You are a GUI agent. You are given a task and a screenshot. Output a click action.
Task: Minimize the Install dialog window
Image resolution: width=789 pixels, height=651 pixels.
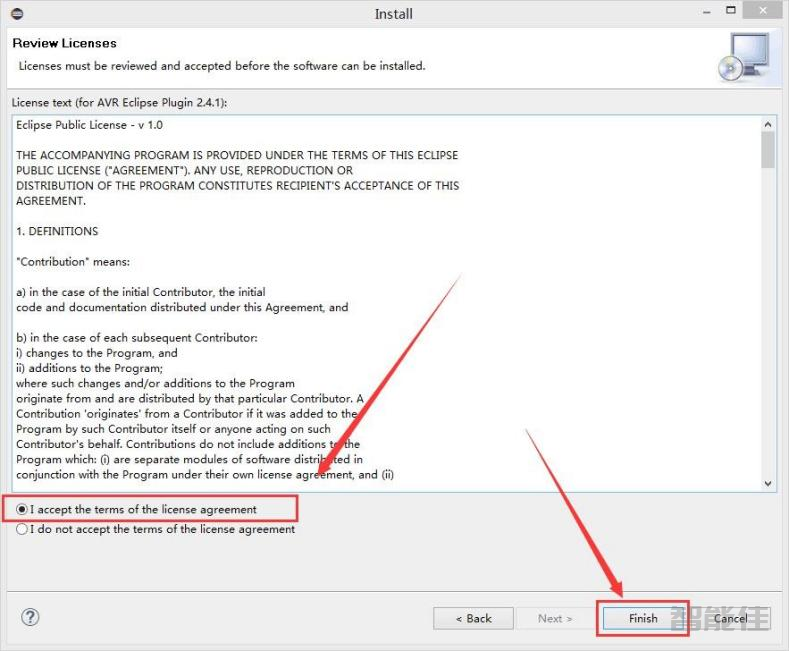pyautogui.click(x=705, y=13)
